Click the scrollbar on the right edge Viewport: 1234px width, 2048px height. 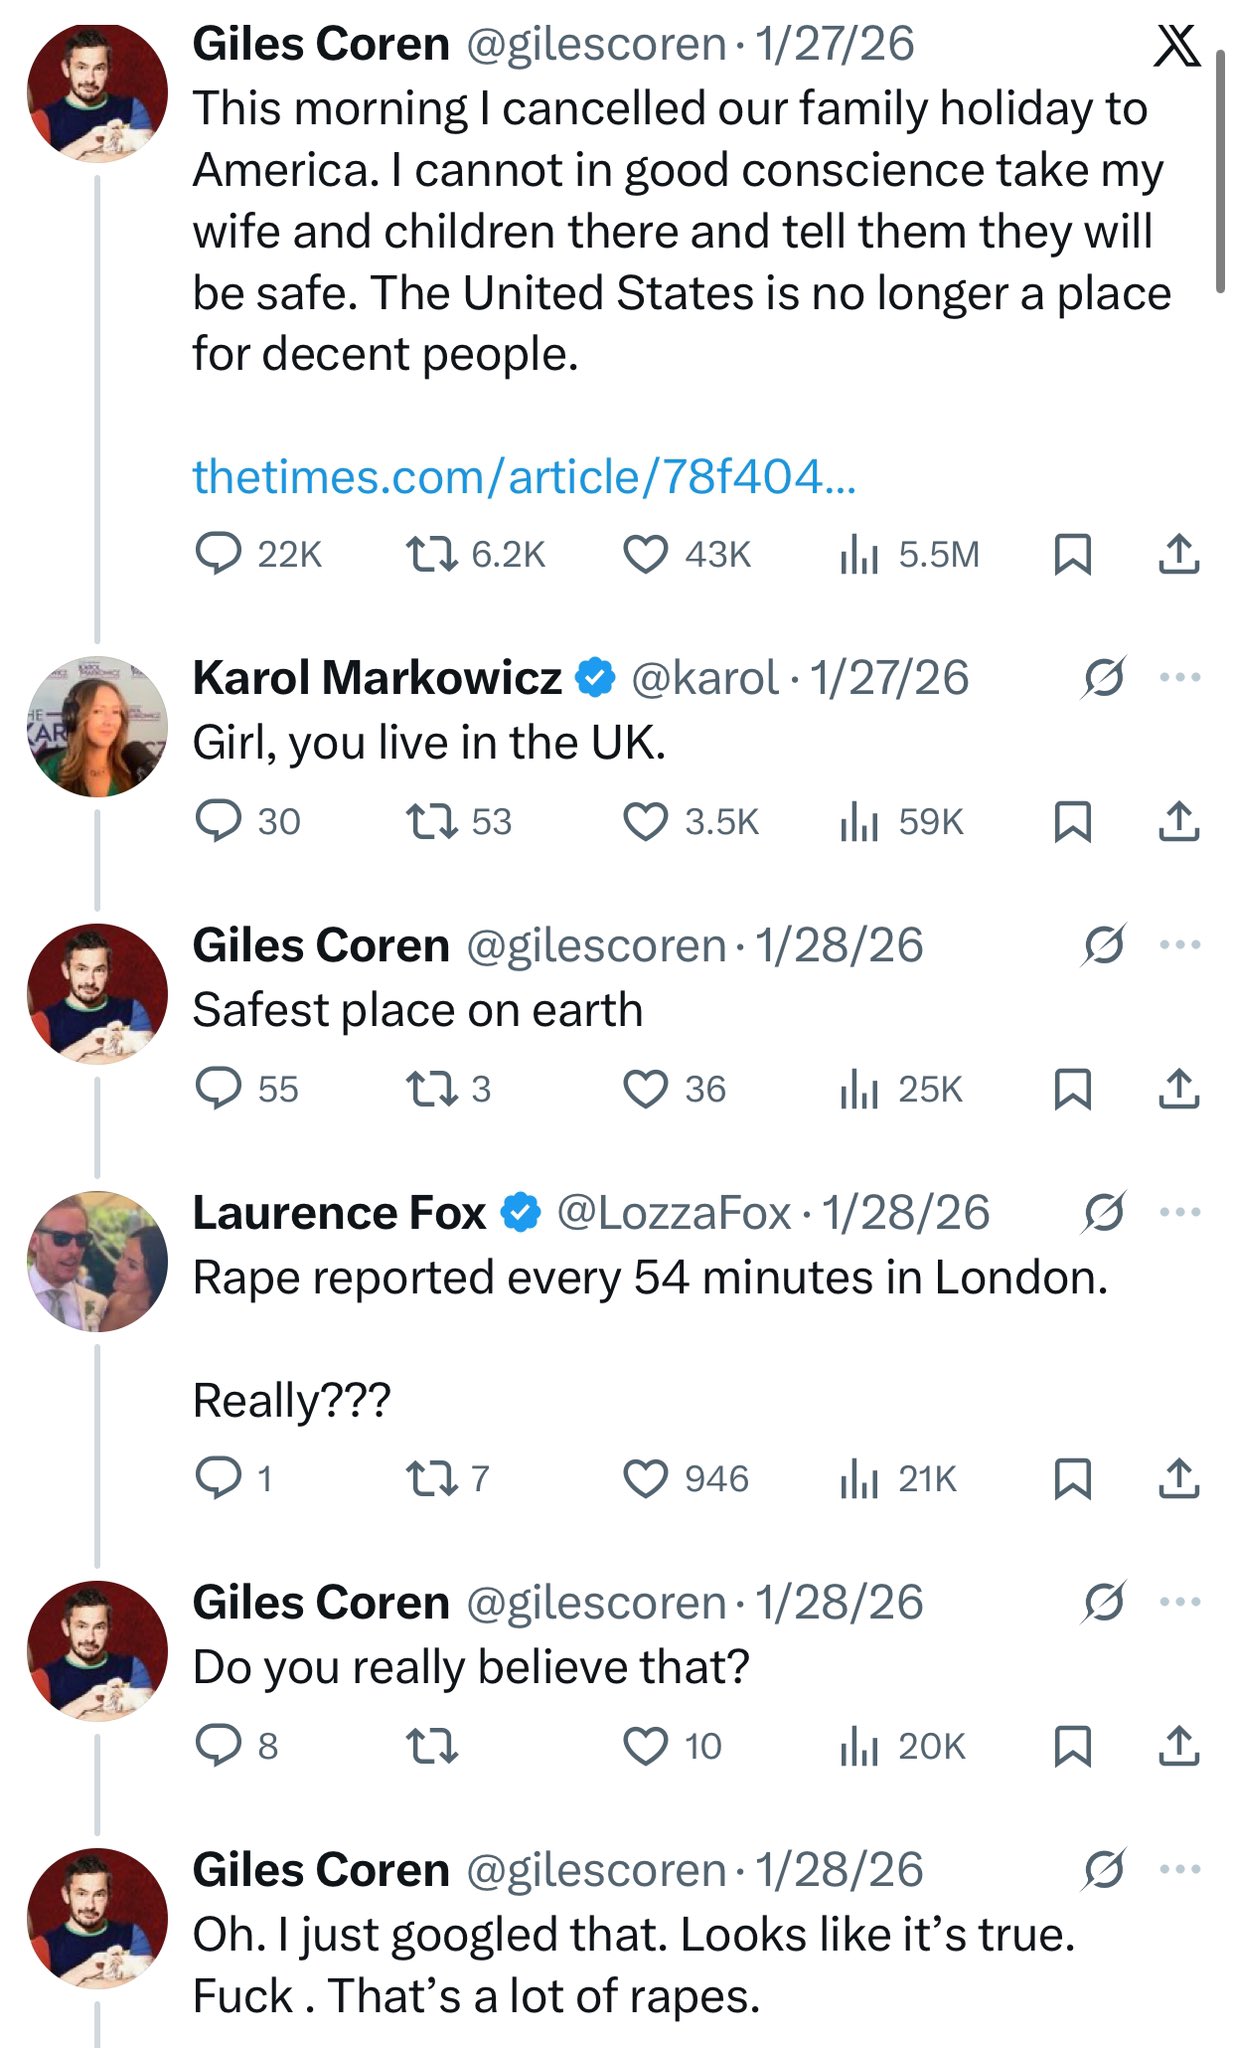(x=1220, y=170)
